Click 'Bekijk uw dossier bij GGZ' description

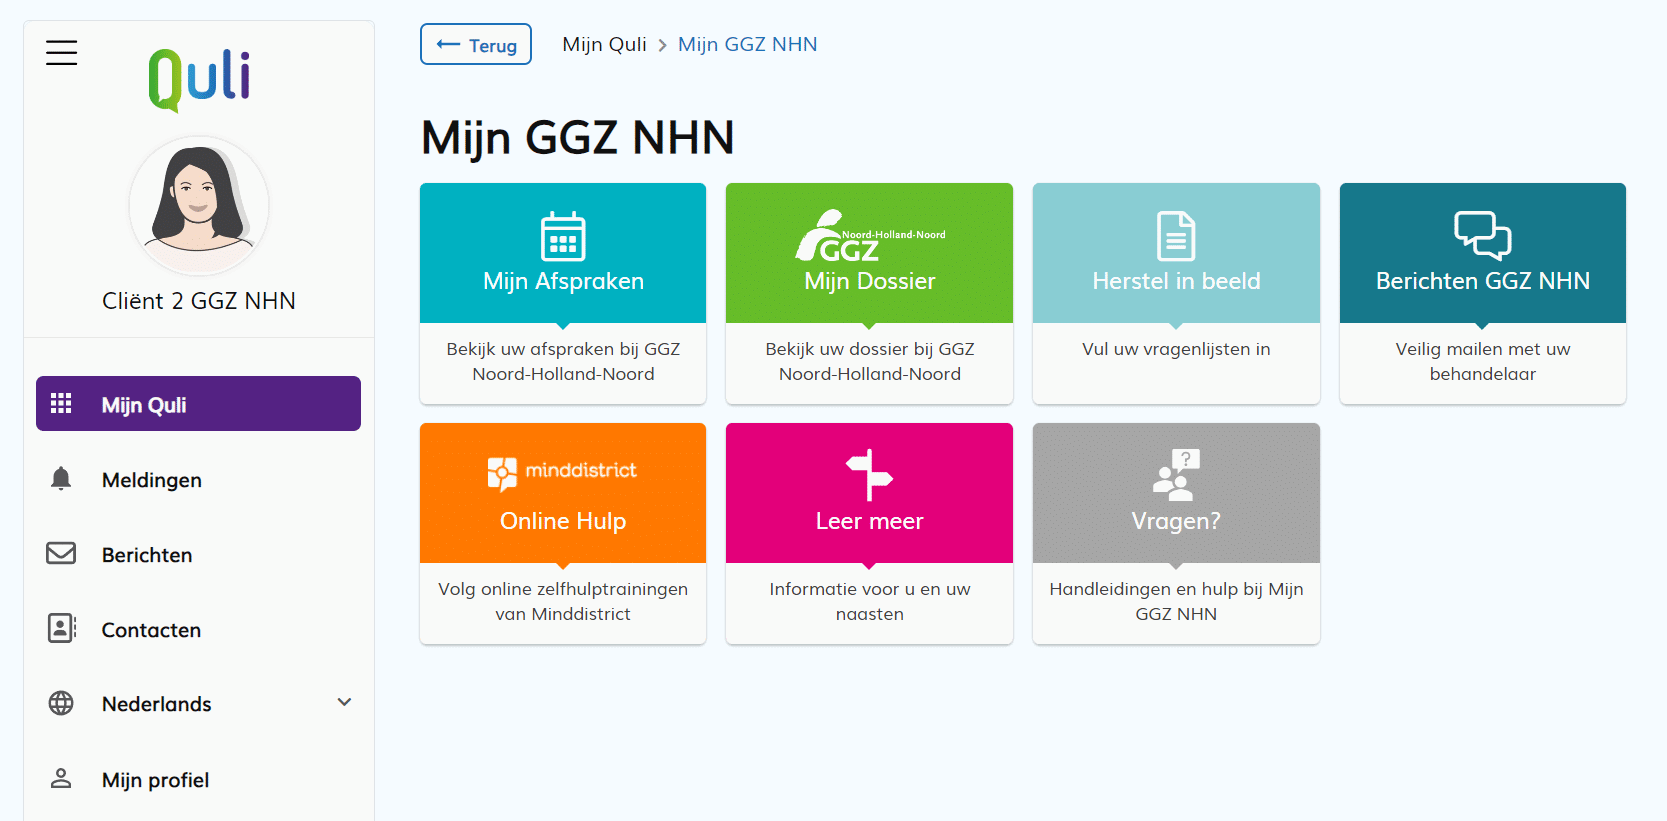pyautogui.click(x=870, y=361)
